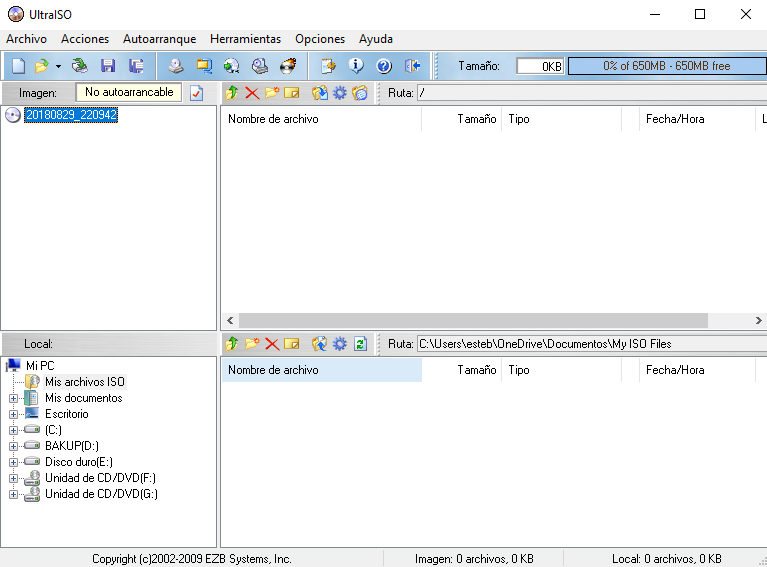The height and width of the screenshot is (567, 767).
Task: Open CD/DVD disc icon in main toolbar
Action: click(x=80, y=66)
